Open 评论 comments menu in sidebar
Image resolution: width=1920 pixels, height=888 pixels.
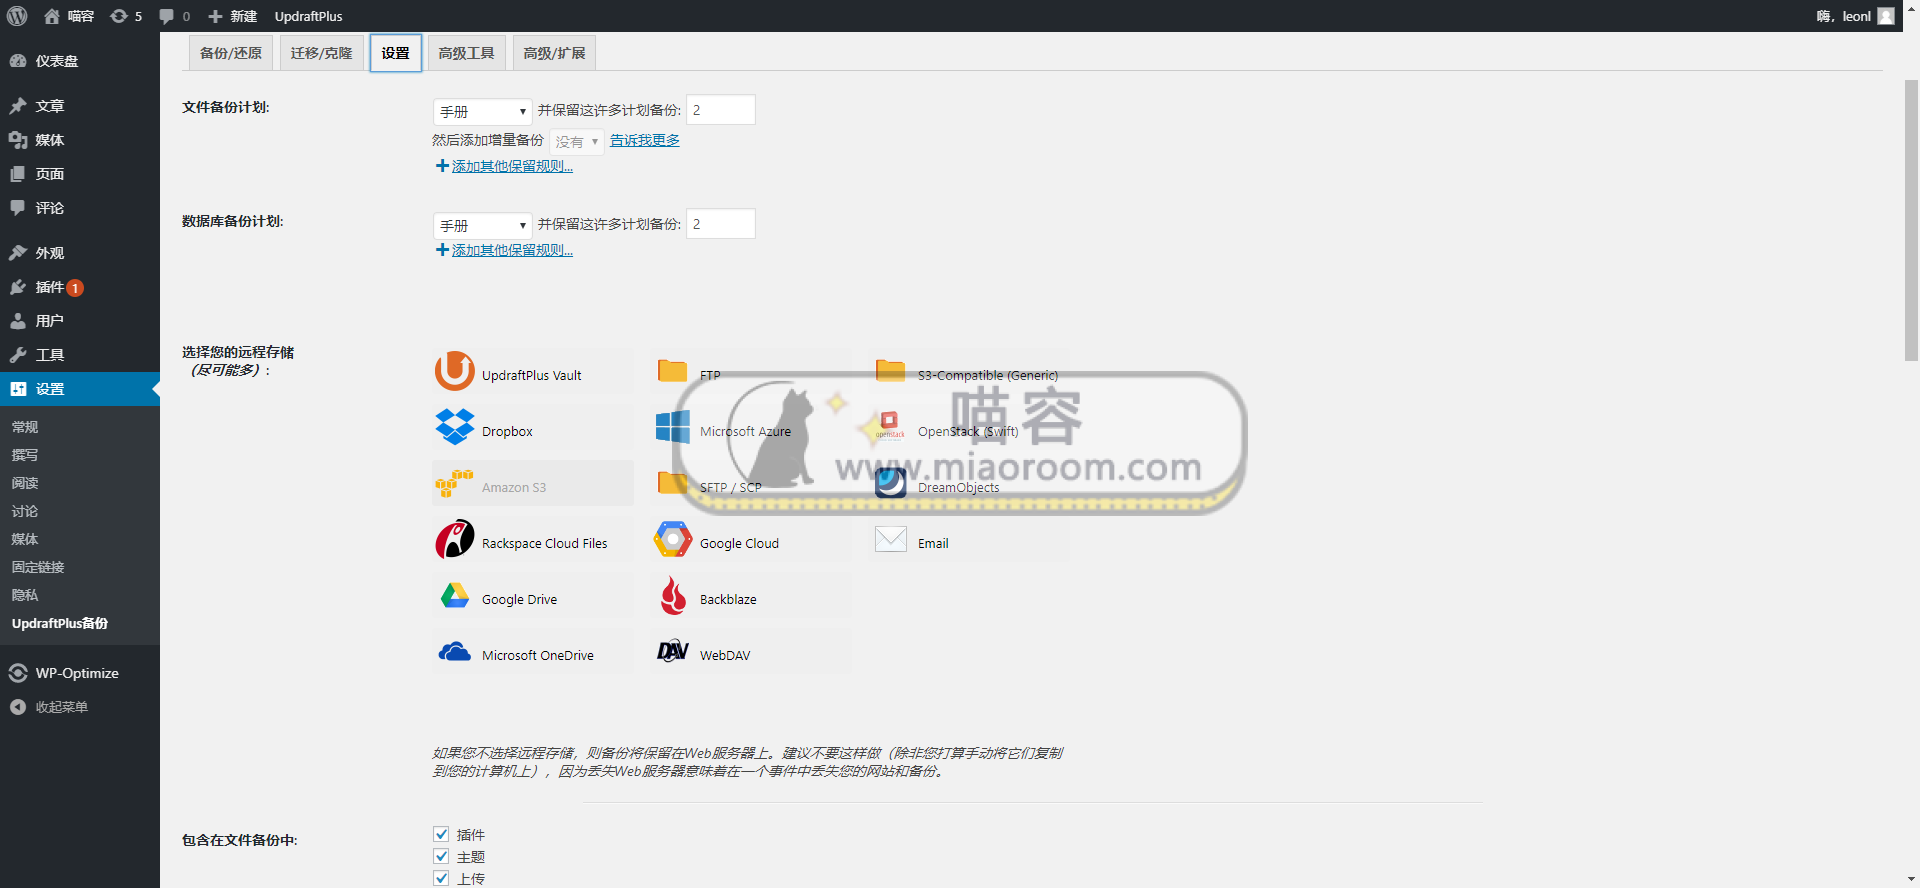pyautogui.click(x=80, y=207)
